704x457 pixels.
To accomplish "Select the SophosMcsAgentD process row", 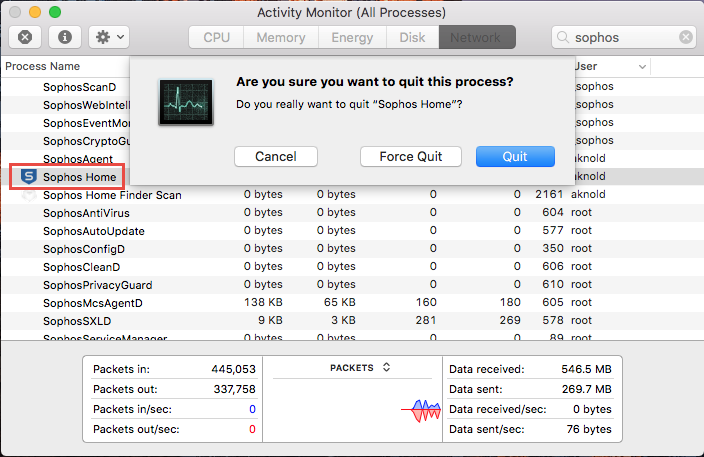I will (352, 303).
